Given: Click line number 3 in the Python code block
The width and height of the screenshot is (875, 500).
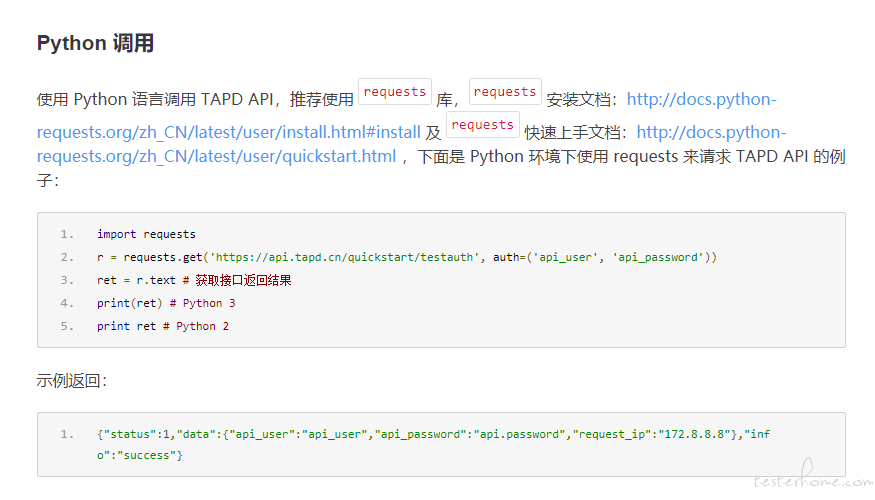Looking at the screenshot, I should tap(67, 280).
